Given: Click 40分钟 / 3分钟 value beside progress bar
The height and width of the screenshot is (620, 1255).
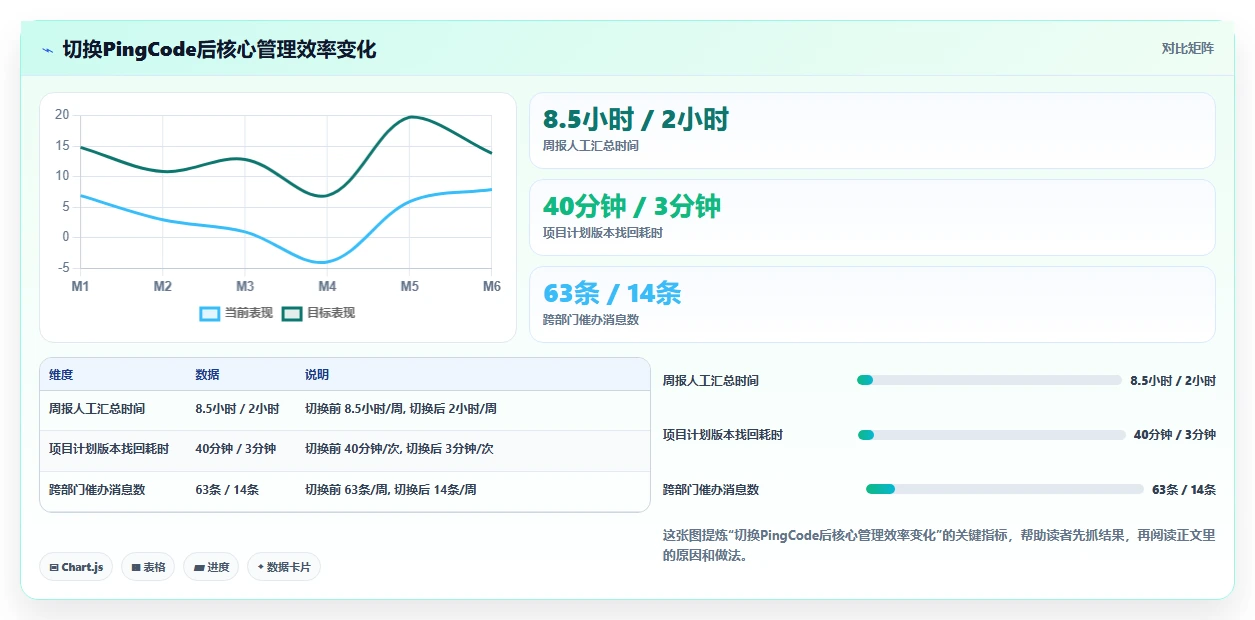Looking at the screenshot, I should point(1175,435).
